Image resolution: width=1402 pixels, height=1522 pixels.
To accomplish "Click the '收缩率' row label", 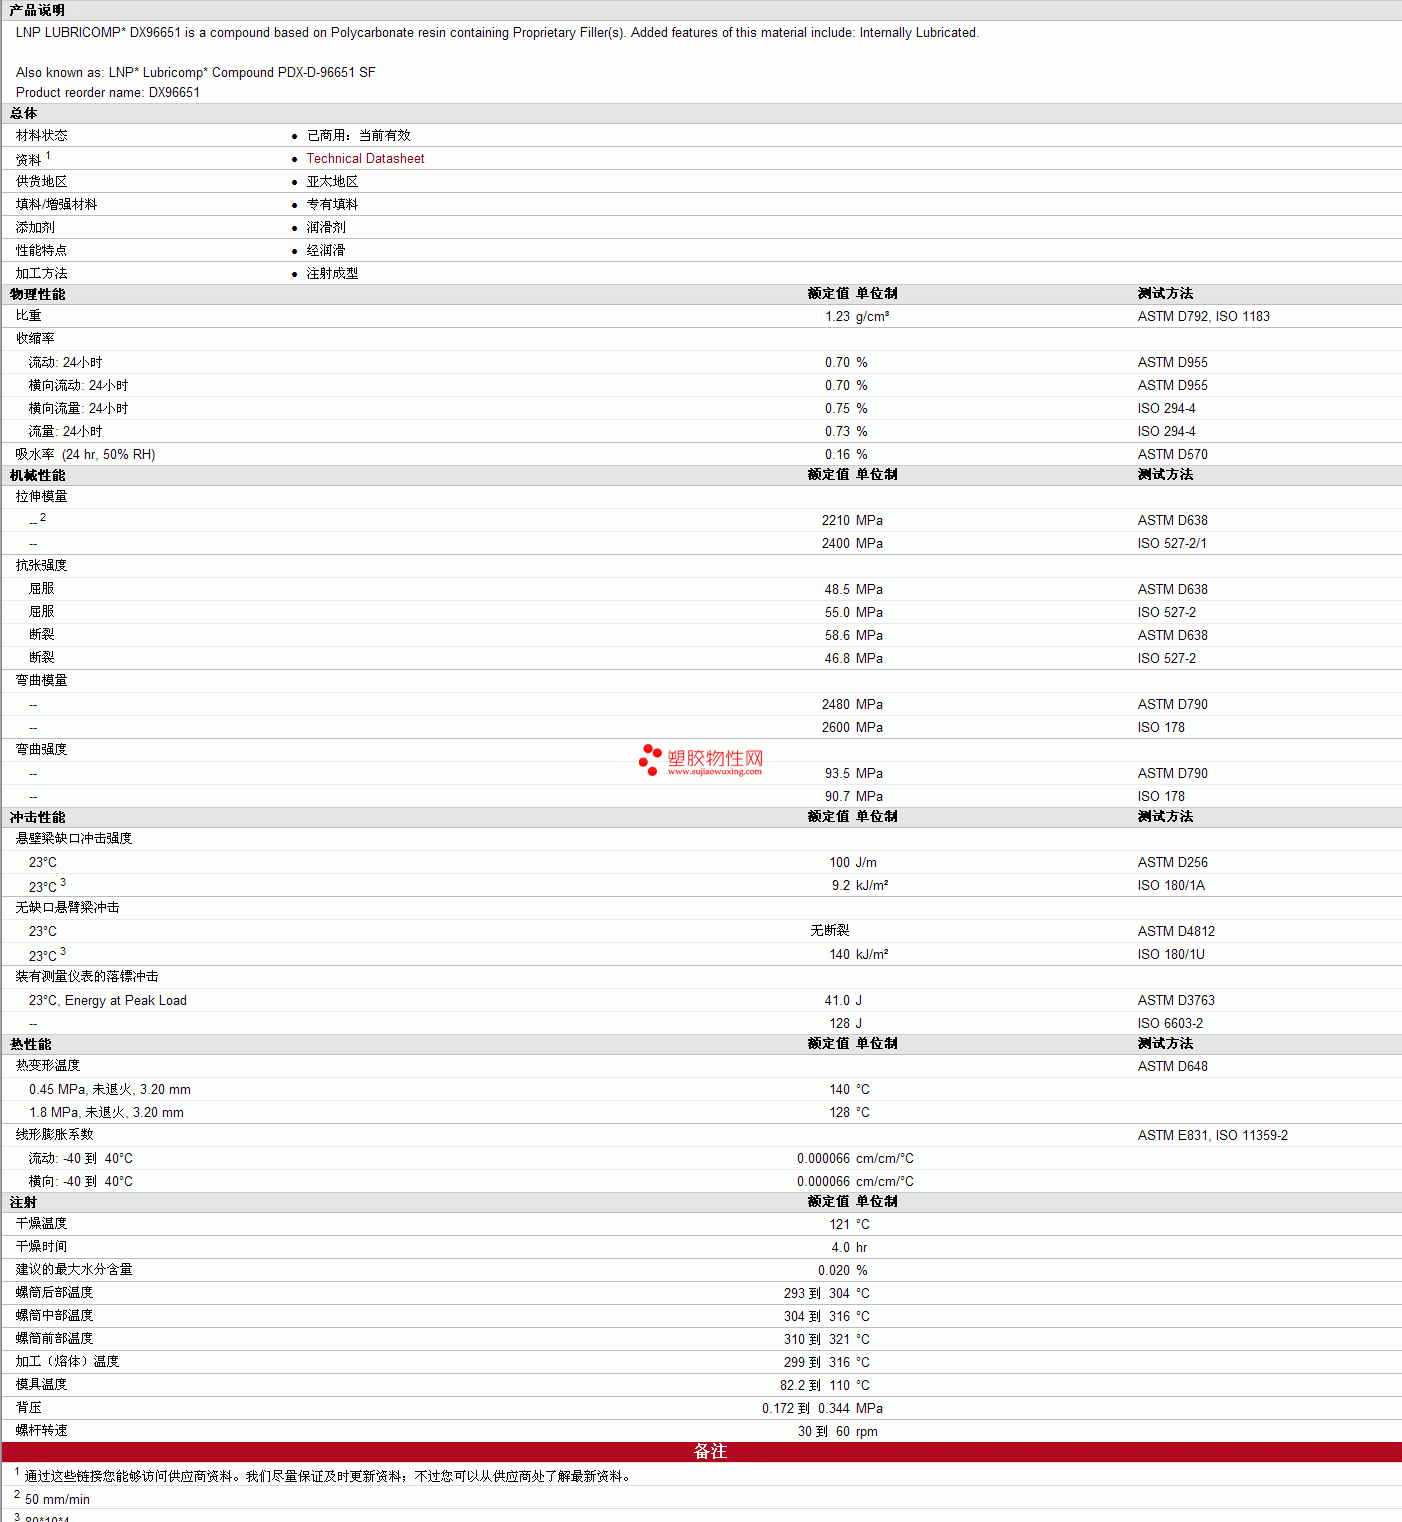I will click(35, 338).
